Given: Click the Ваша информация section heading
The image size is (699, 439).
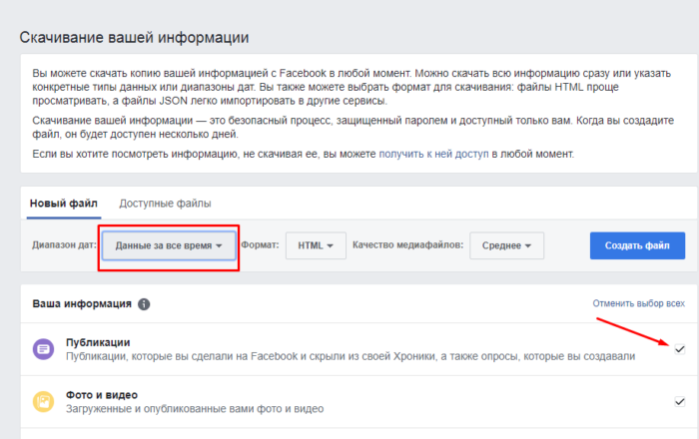Looking at the screenshot, I should point(82,304).
